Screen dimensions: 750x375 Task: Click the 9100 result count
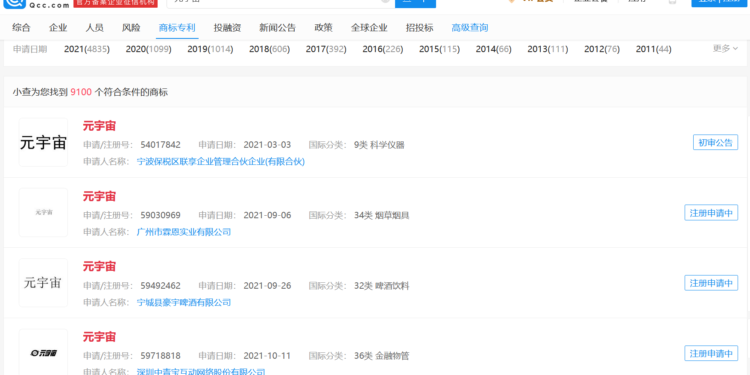(81, 92)
